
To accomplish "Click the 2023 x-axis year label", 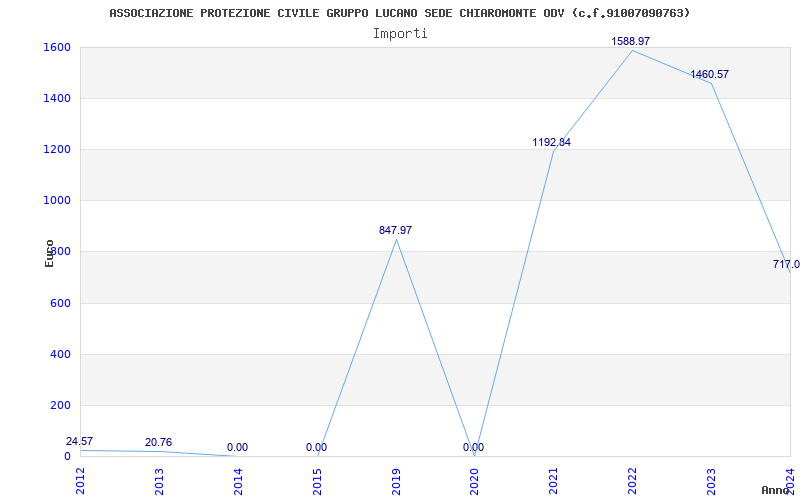I will coord(711,481).
